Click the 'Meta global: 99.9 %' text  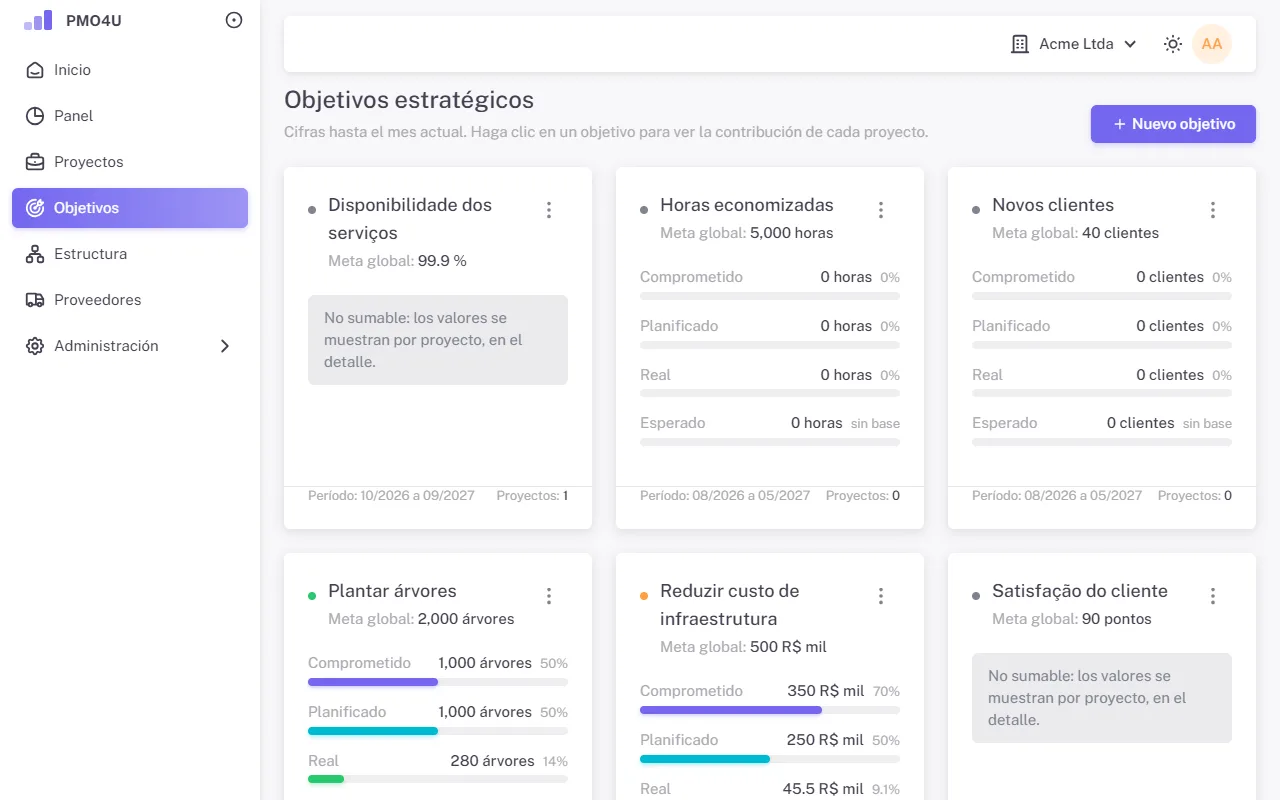397,261
